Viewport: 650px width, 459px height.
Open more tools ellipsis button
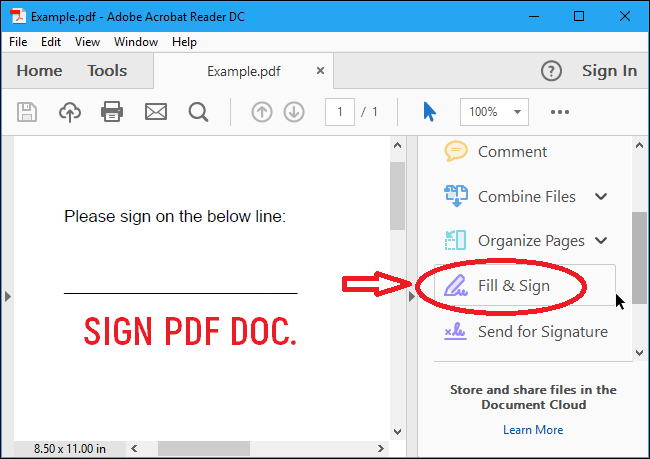[x=560, y=112]
